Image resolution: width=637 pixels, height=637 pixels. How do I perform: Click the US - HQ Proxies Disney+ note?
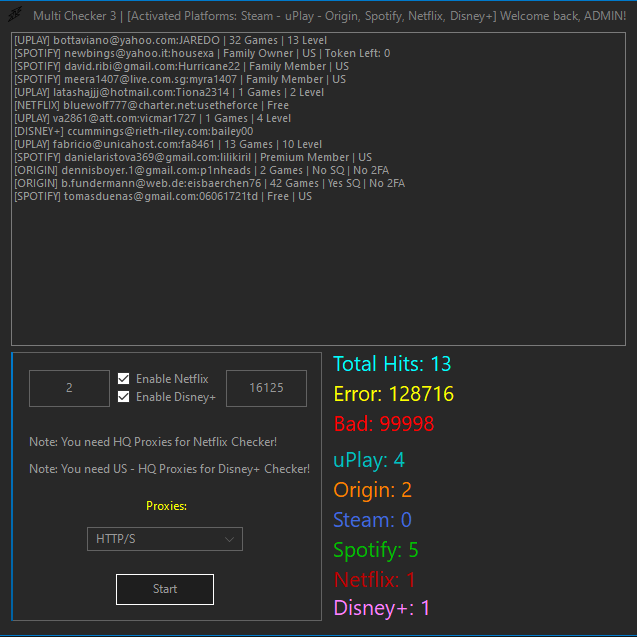(x=169, y=469)
